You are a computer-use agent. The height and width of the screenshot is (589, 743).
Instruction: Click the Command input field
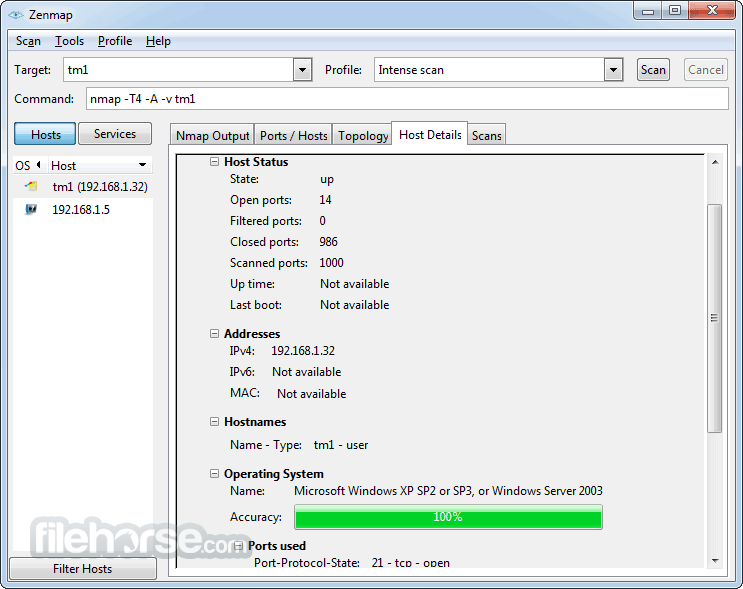pos(407,99)
